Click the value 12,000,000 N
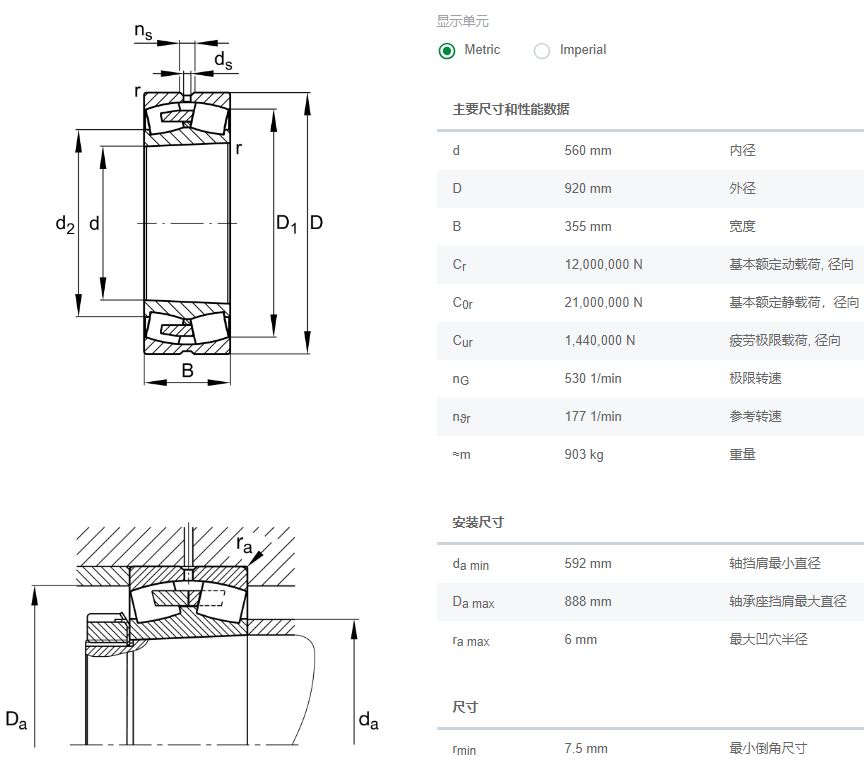This screenshot has height=768, width=864. click(603, 264)
